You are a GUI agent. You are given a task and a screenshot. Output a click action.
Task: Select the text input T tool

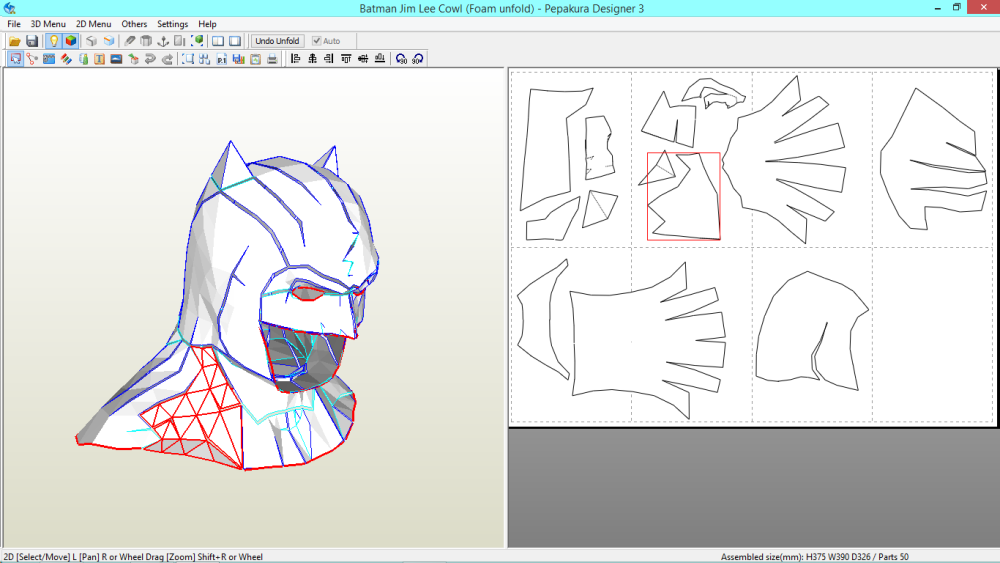(x=99, y=59)
